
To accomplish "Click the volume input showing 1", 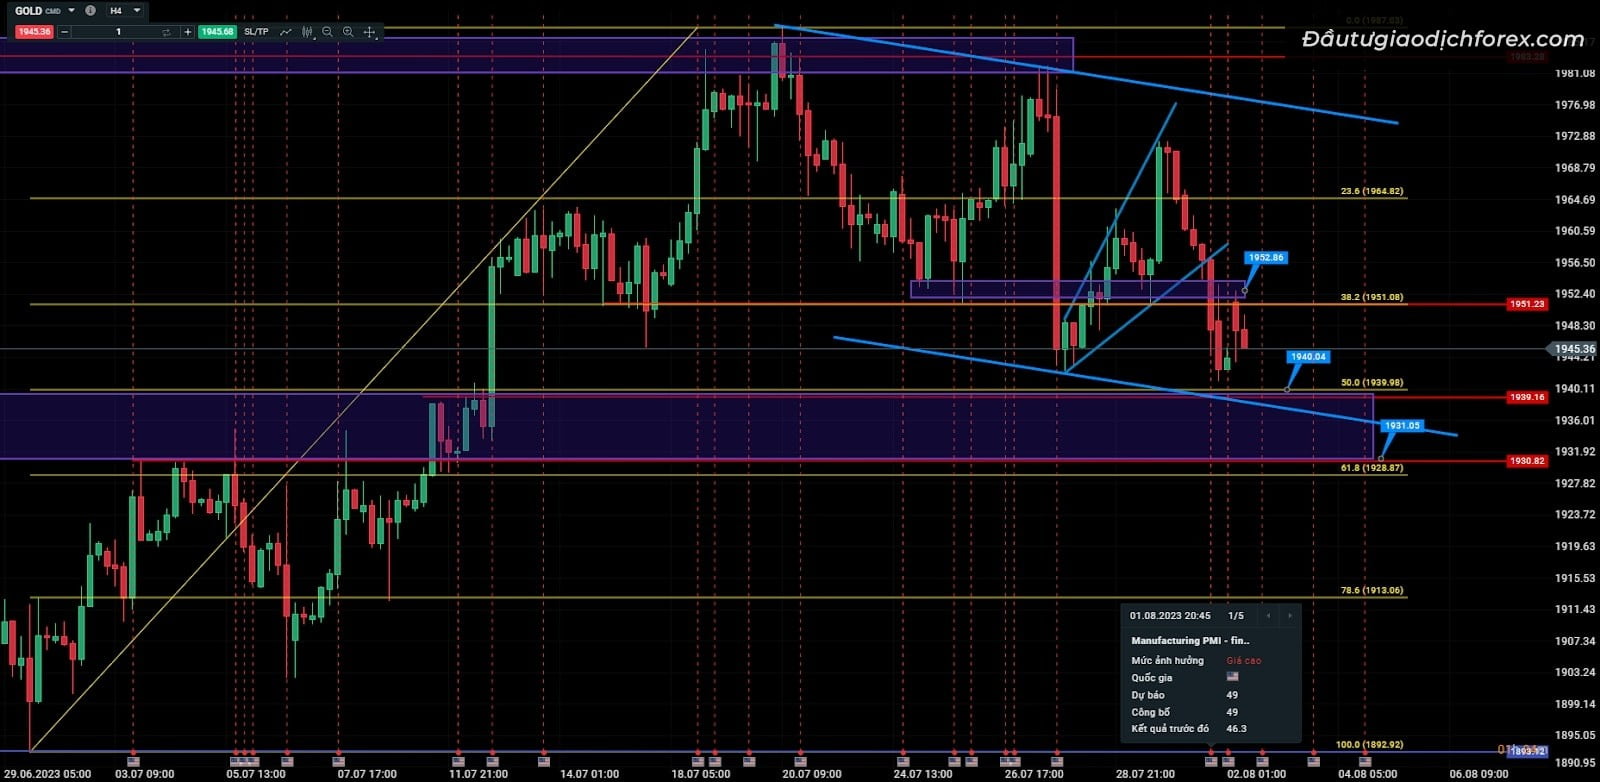I will [118, 32].
